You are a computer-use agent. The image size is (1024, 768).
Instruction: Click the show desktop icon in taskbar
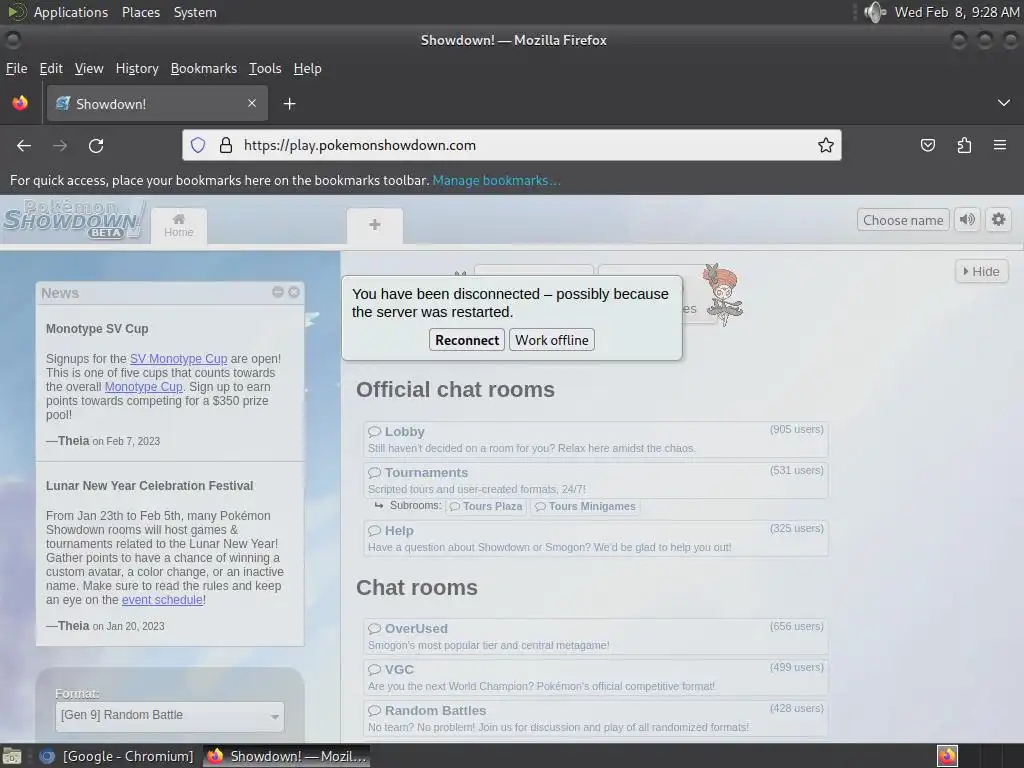[11, 756]
